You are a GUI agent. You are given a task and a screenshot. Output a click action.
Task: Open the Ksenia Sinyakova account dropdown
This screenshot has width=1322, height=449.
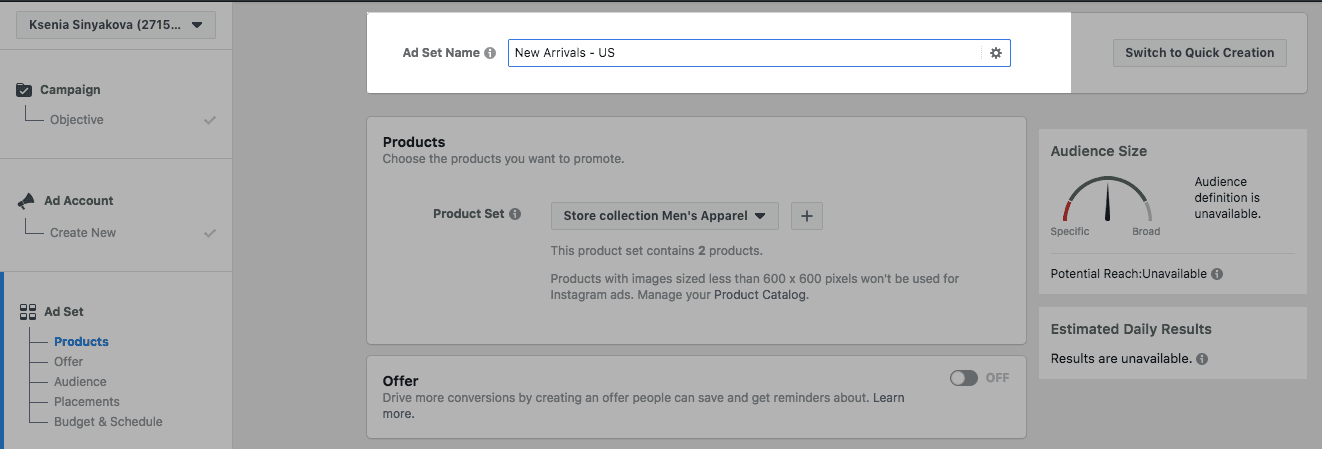[116, 25]
